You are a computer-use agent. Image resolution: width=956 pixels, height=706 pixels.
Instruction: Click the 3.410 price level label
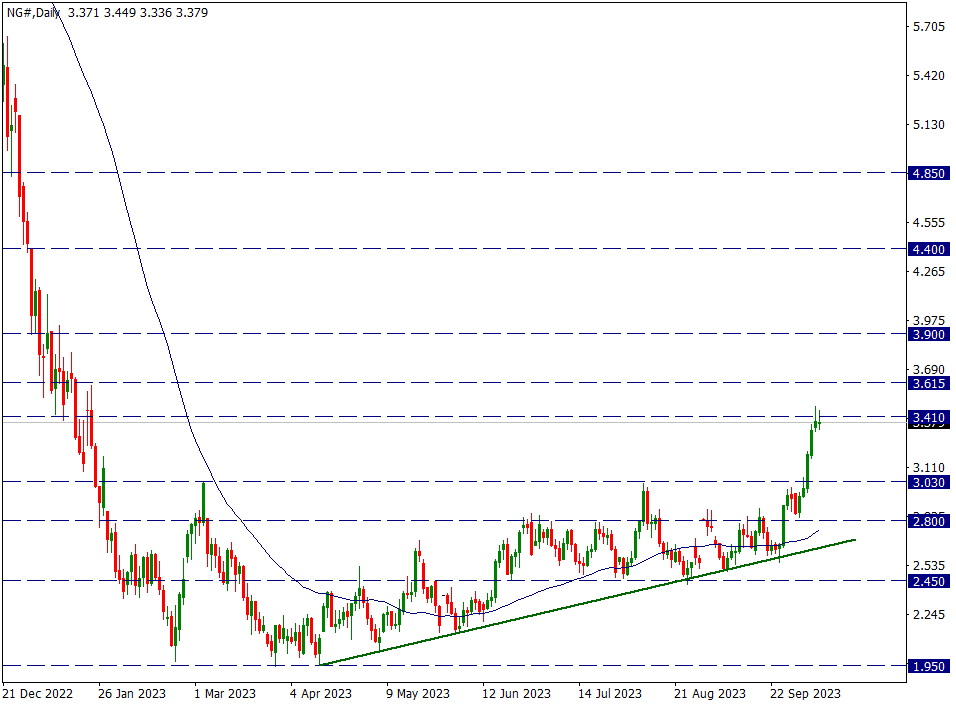[929, 418]
